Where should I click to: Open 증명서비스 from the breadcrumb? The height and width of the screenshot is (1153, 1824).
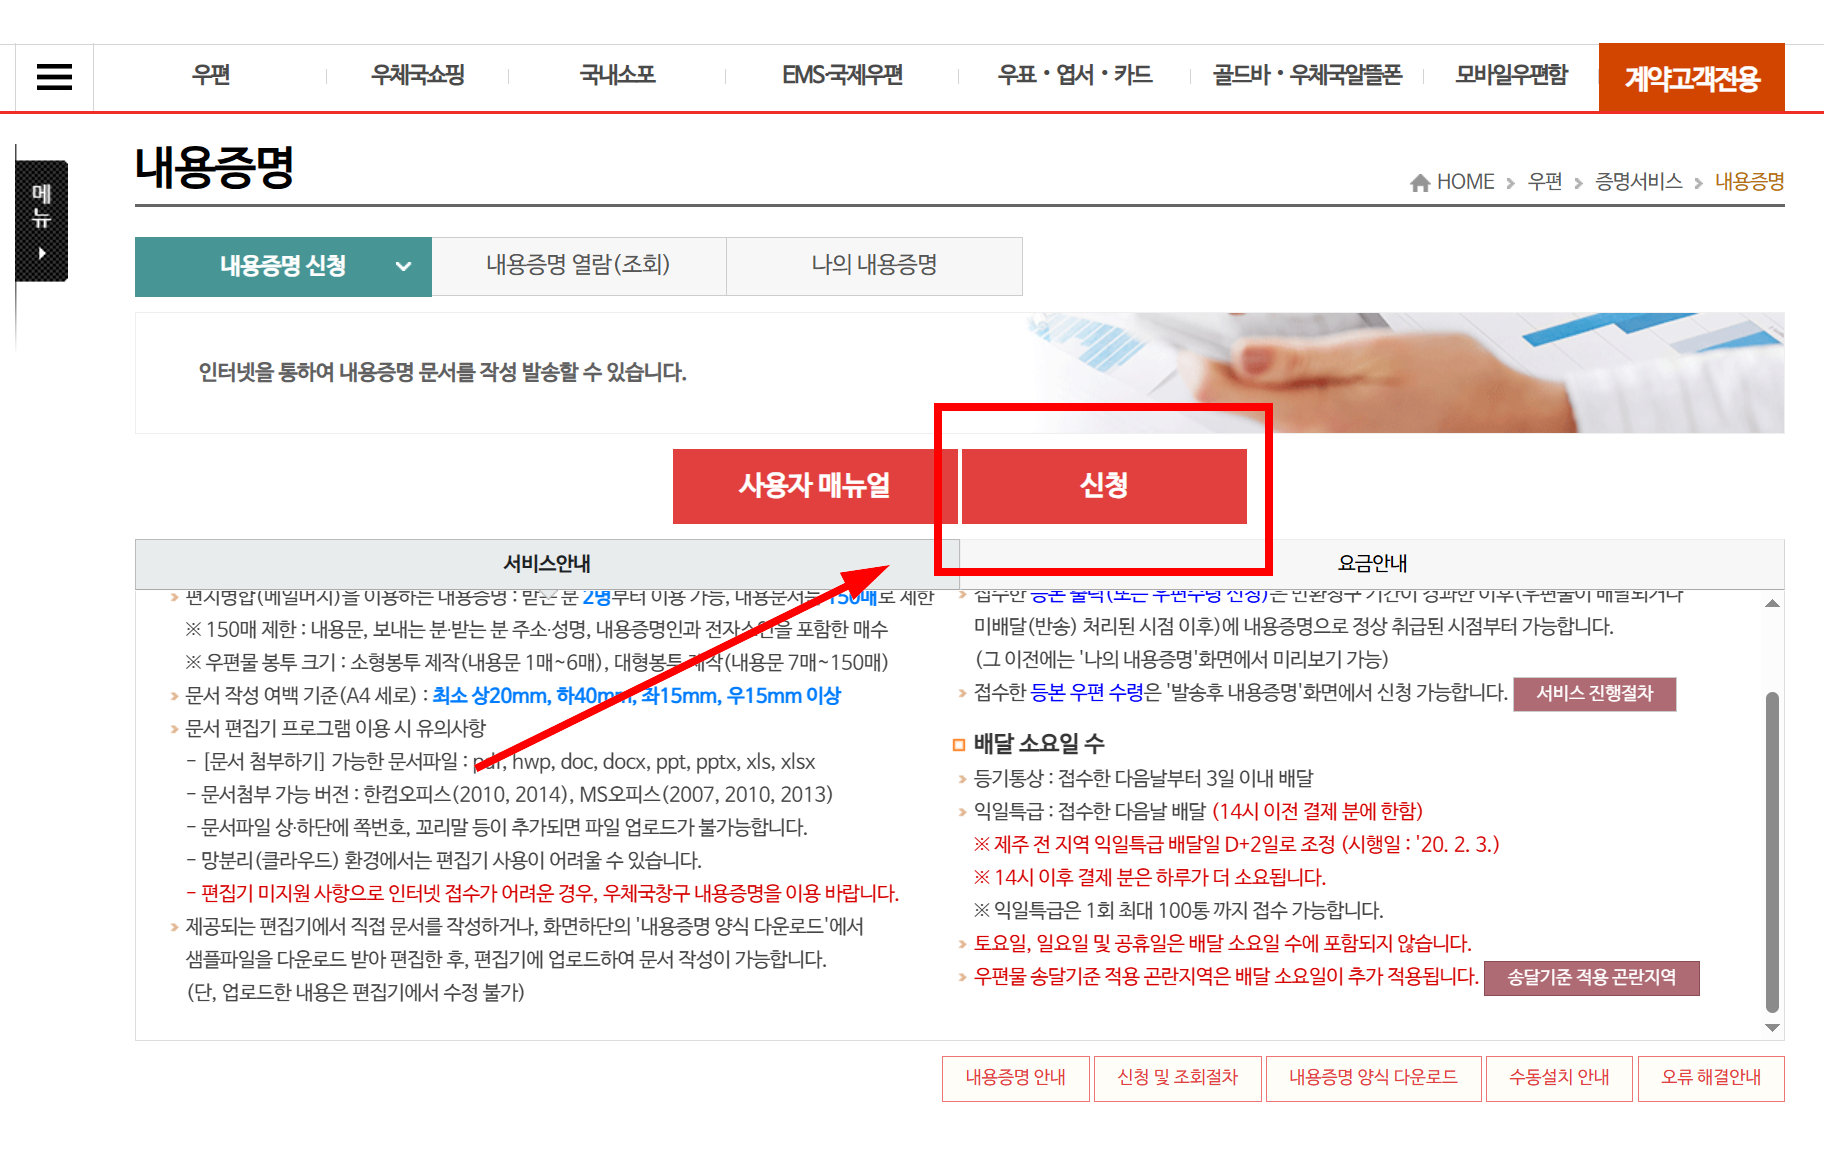coord(1637,181)
